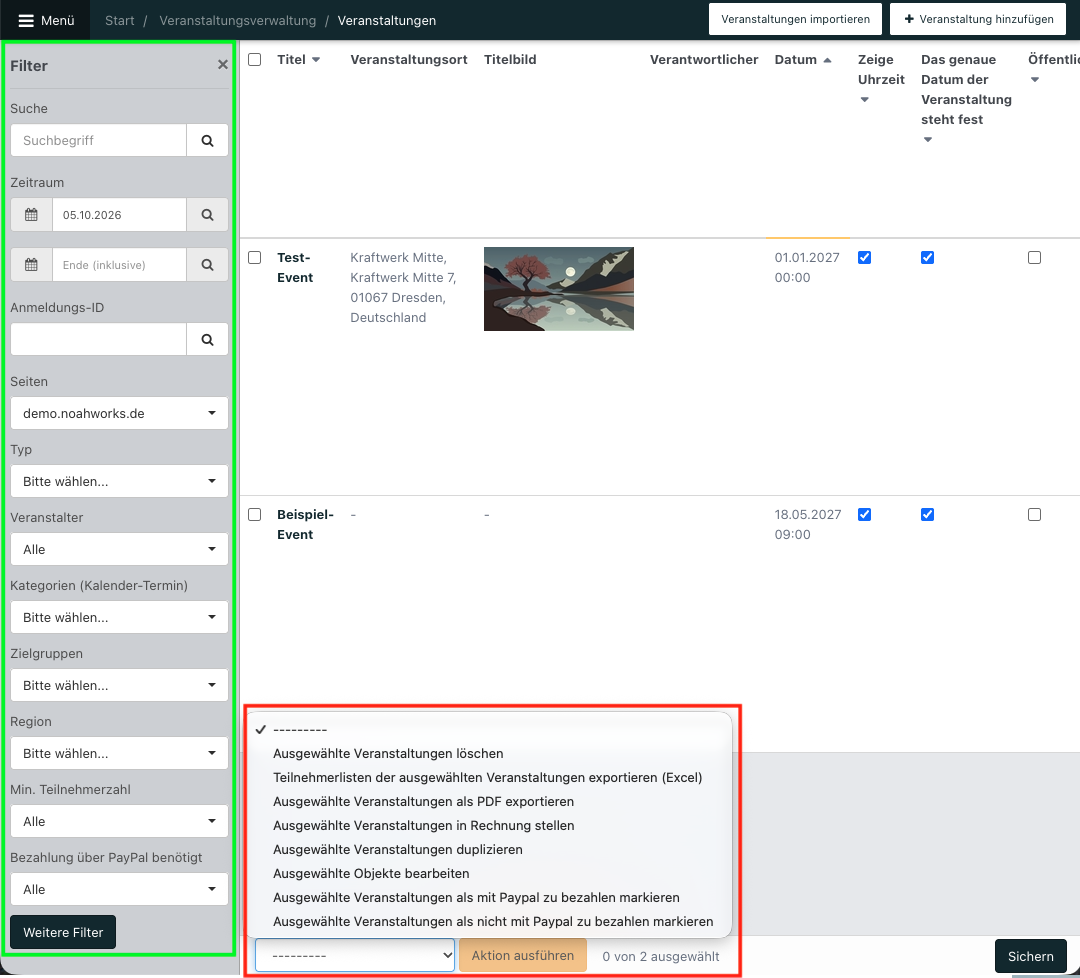
Task: Select the Beispiel-Event row checkbox
Action: 255,514
